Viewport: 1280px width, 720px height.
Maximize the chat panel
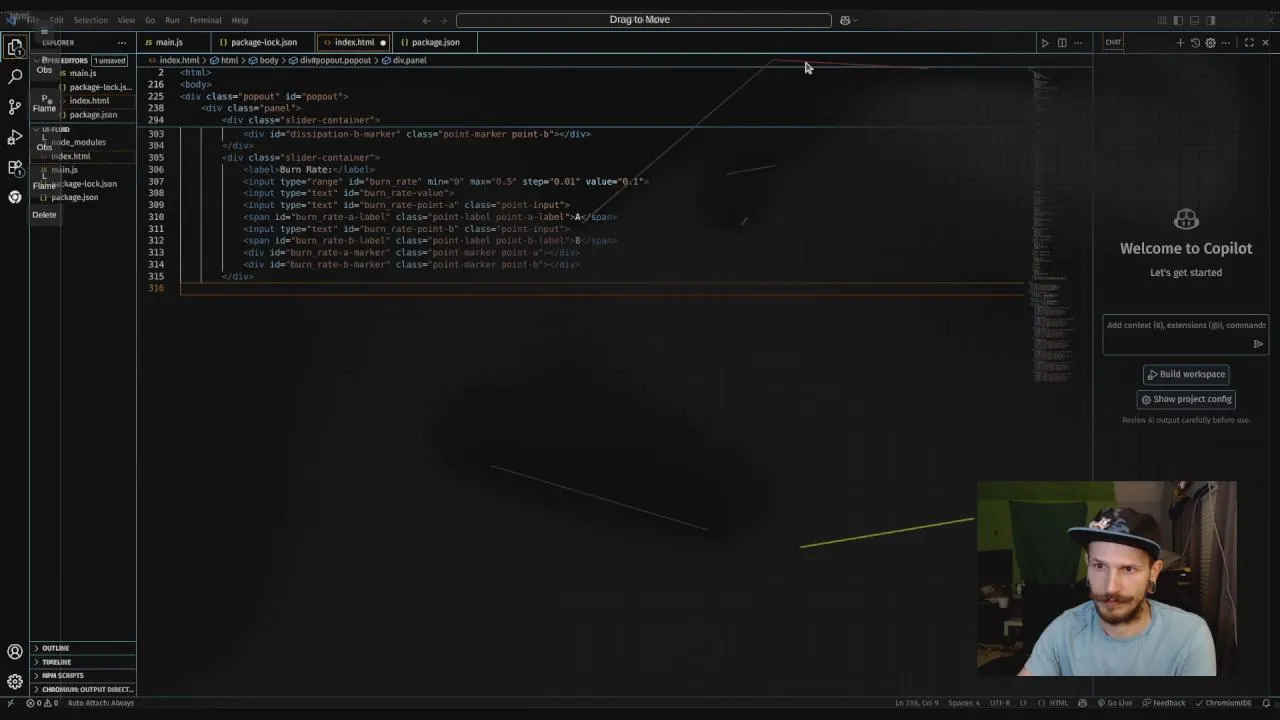(1249, 43)
